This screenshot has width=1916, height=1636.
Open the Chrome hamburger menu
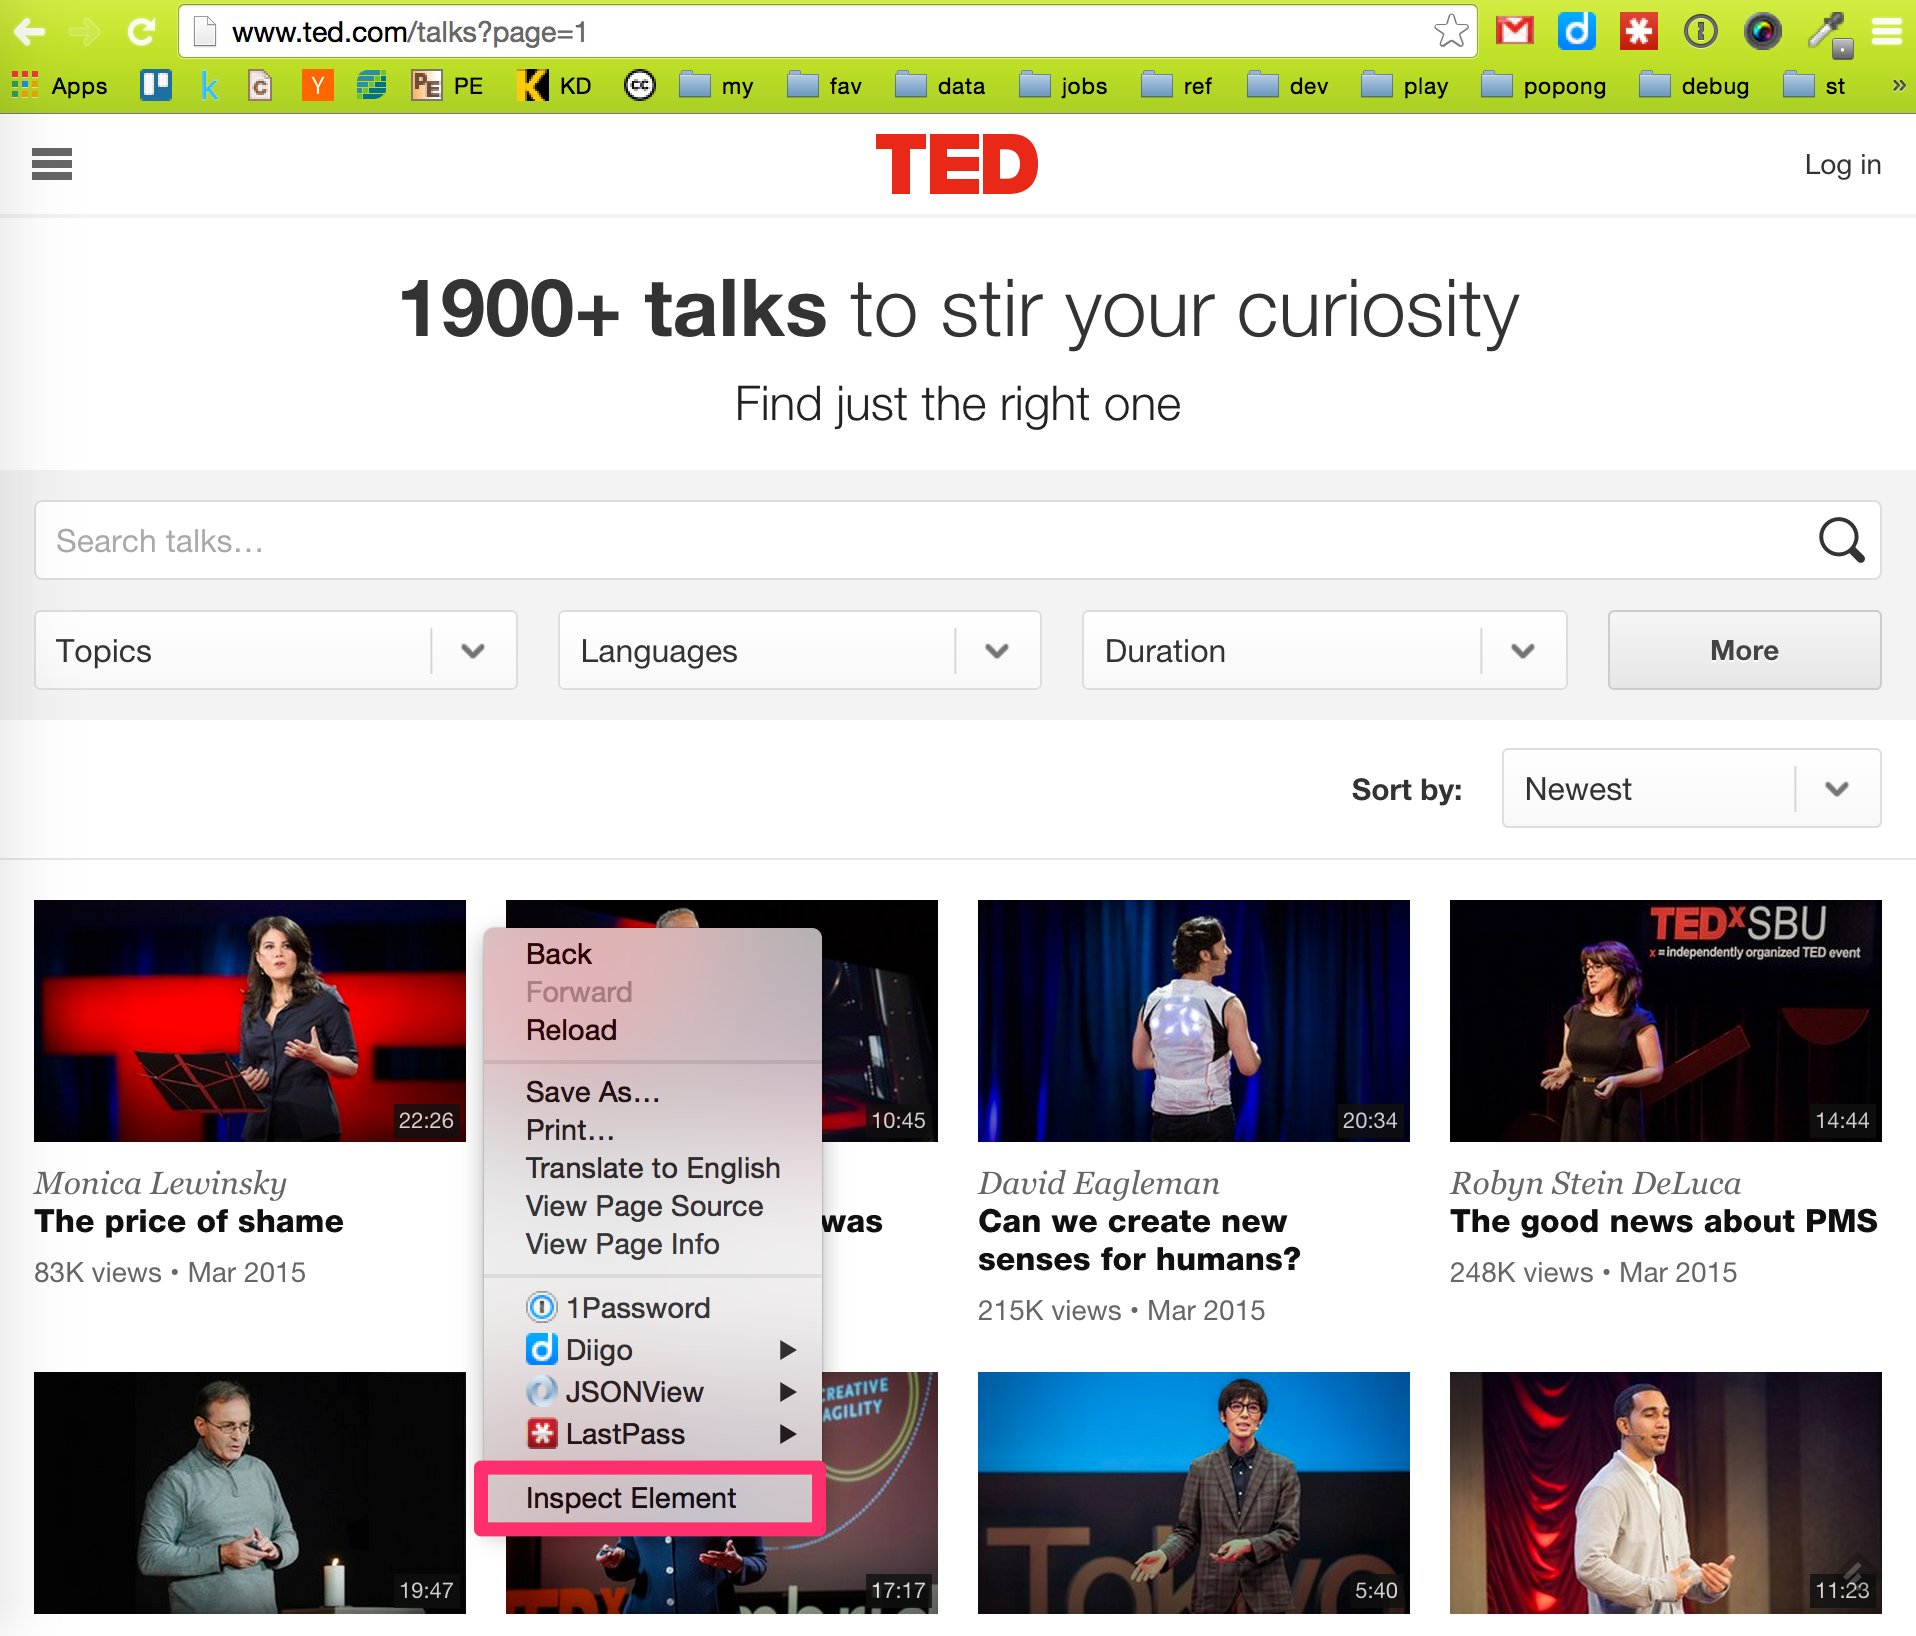pyautogui.click(x=1887, y=32)
